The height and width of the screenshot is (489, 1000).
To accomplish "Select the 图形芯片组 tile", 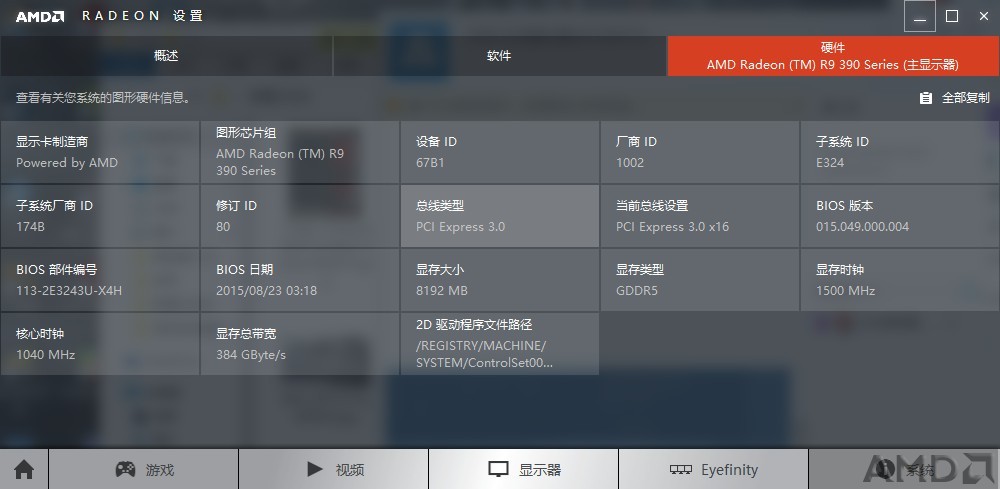I will coord(300,152).
